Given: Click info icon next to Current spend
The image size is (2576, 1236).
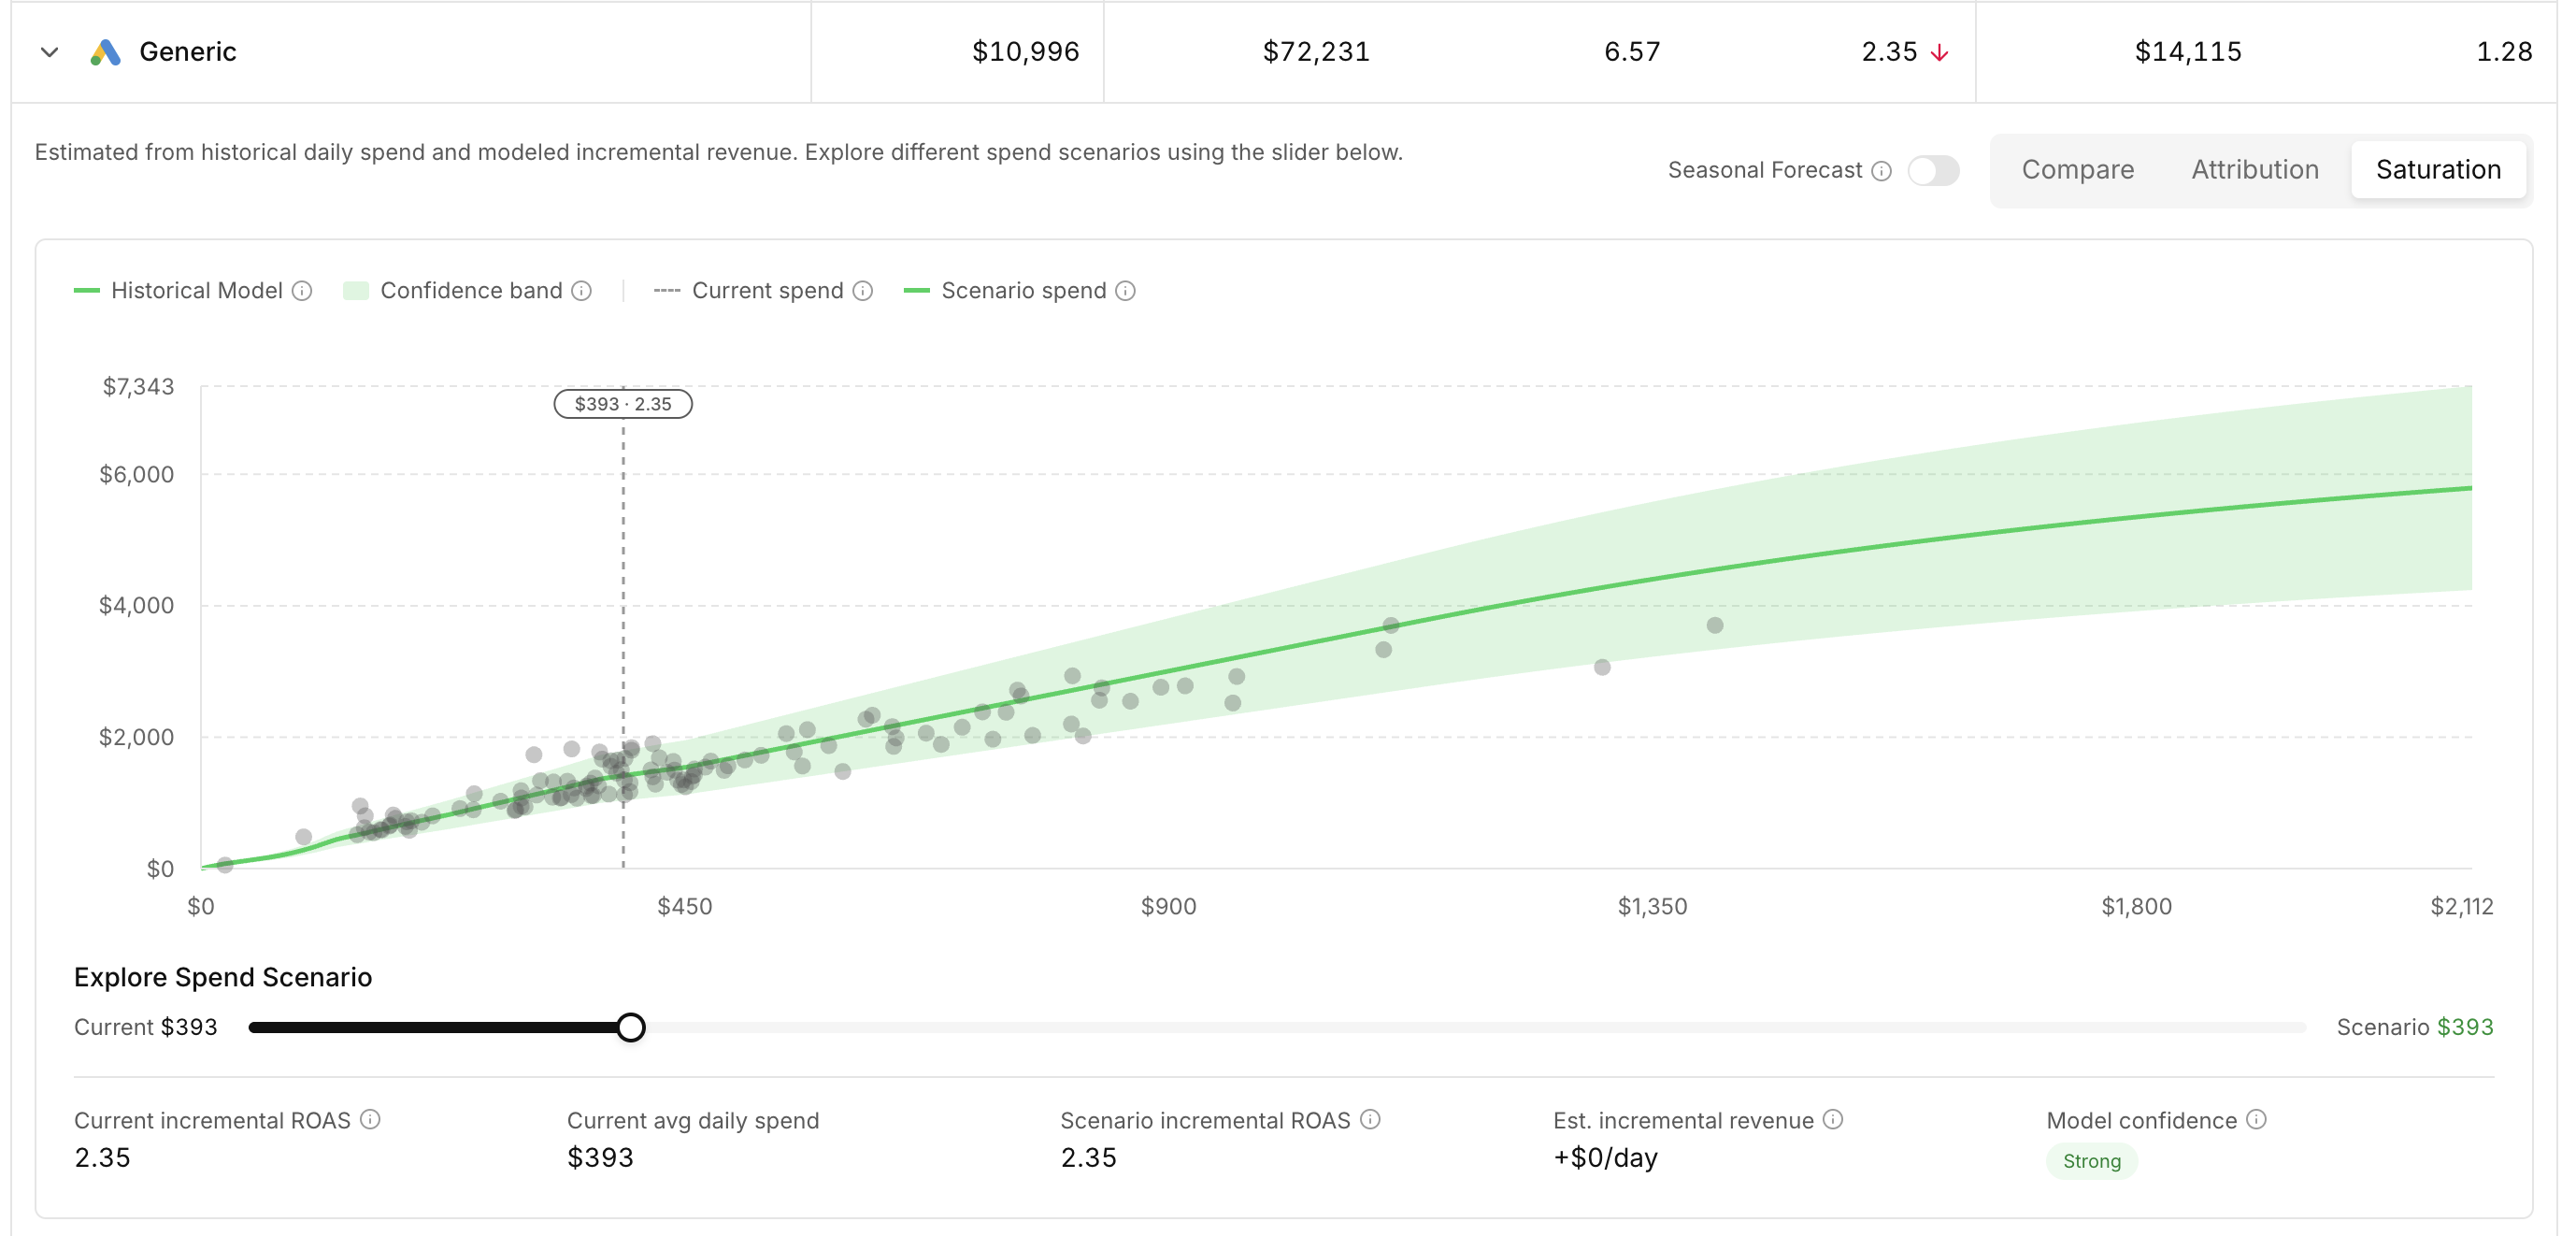Looking at the screenshot, I should point(862,291).
